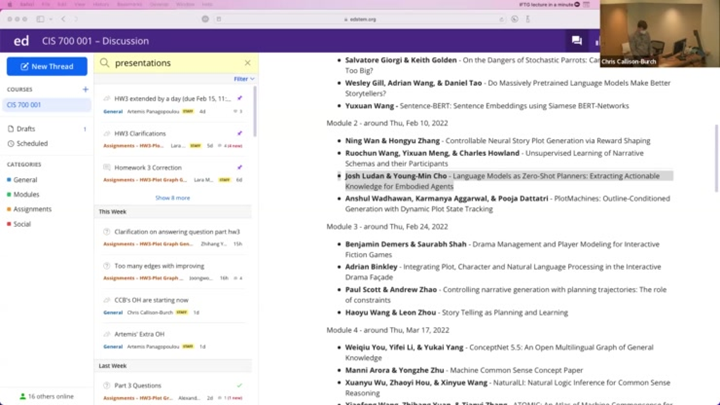Image resolution: width=720 pixels, height=405 pixels.
Task: Select the CIS 700 001 course
Action: (x=25, y=104)
